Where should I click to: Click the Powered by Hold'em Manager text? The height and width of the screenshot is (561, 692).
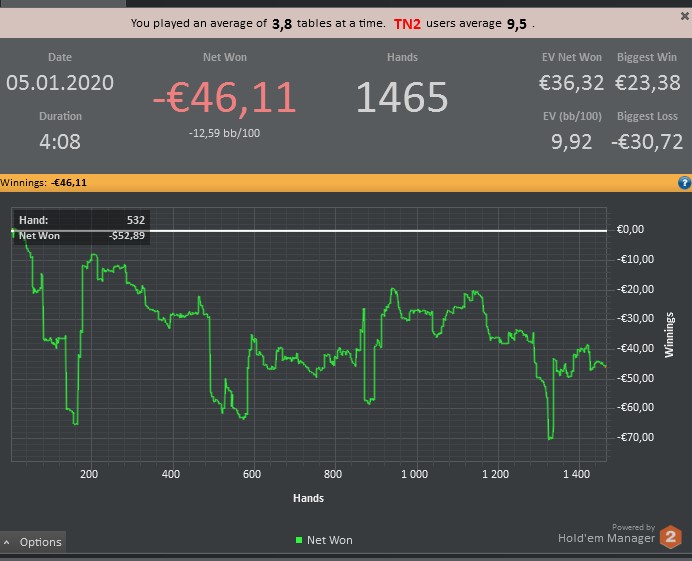tap(607, 534)
